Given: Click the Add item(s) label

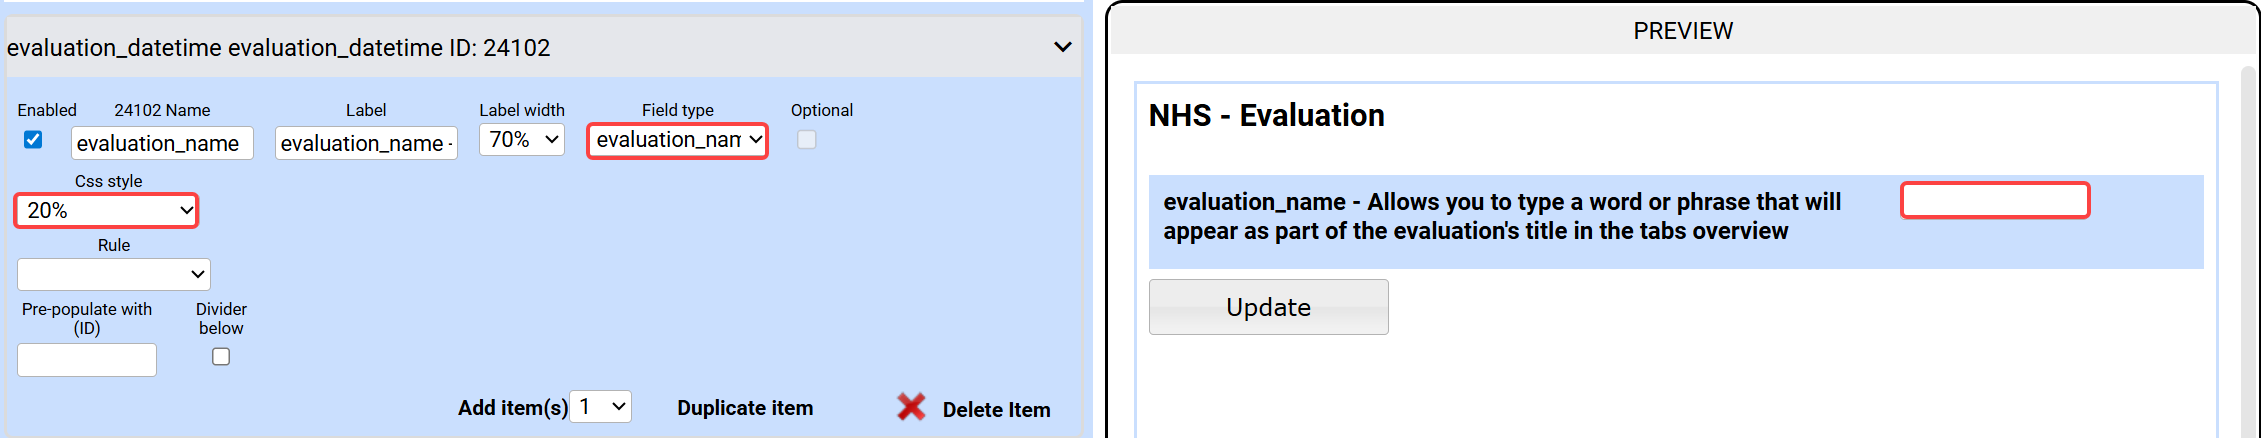Looking at the screenshot, I should (x=512, y=408).
